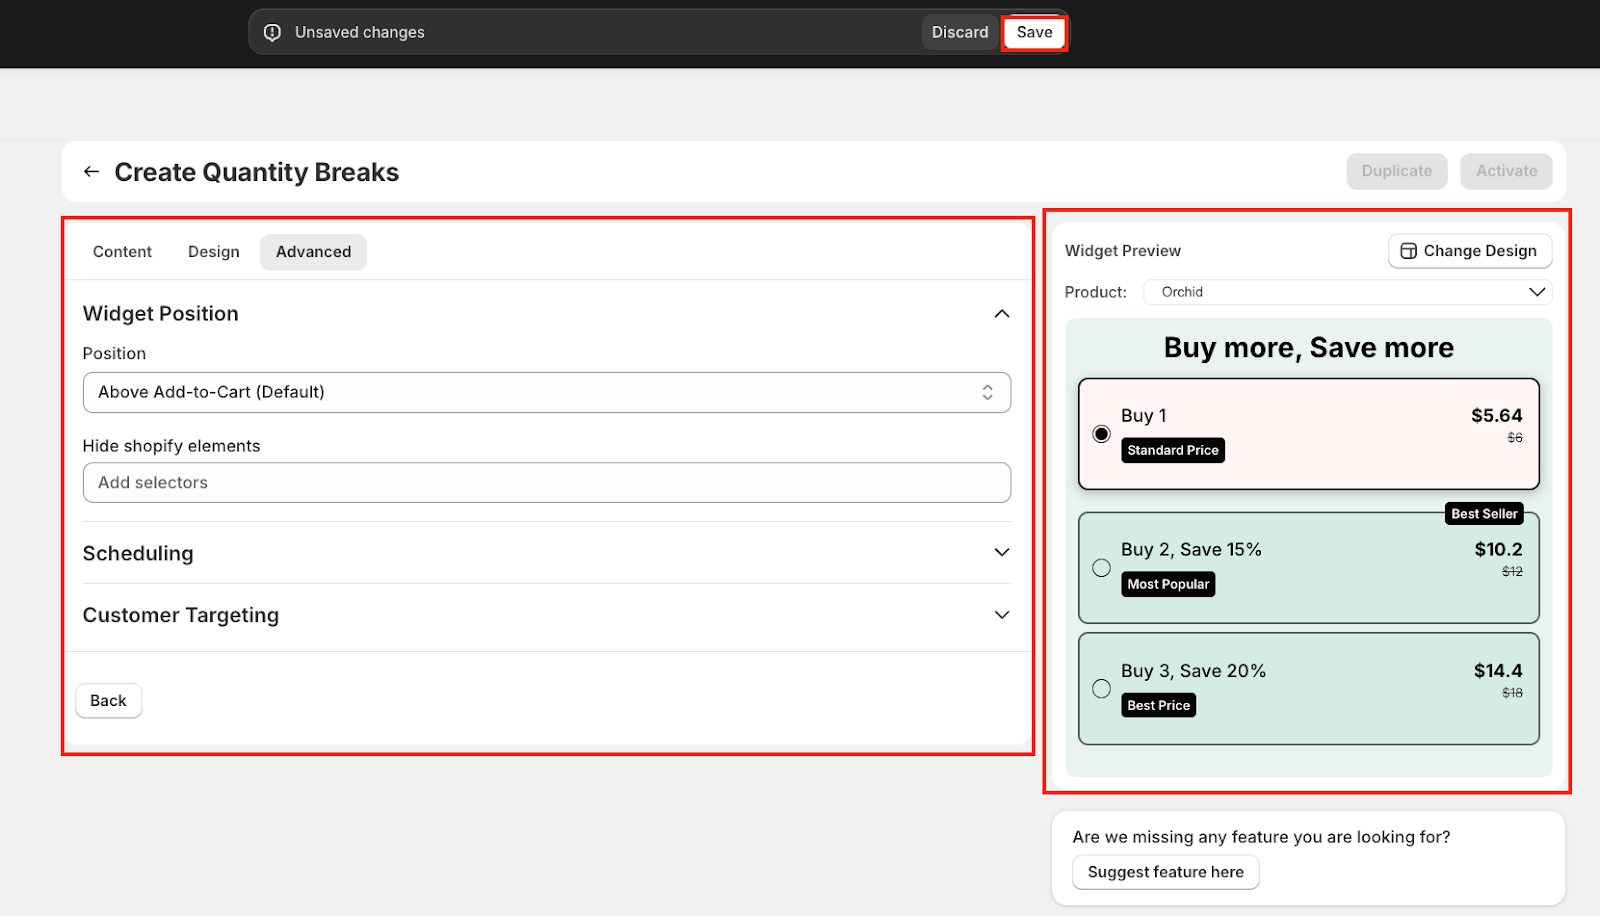Screen dimensions: 1600x916
Task: Select the Buy 1 radio option
Action: pos(1101,434)
